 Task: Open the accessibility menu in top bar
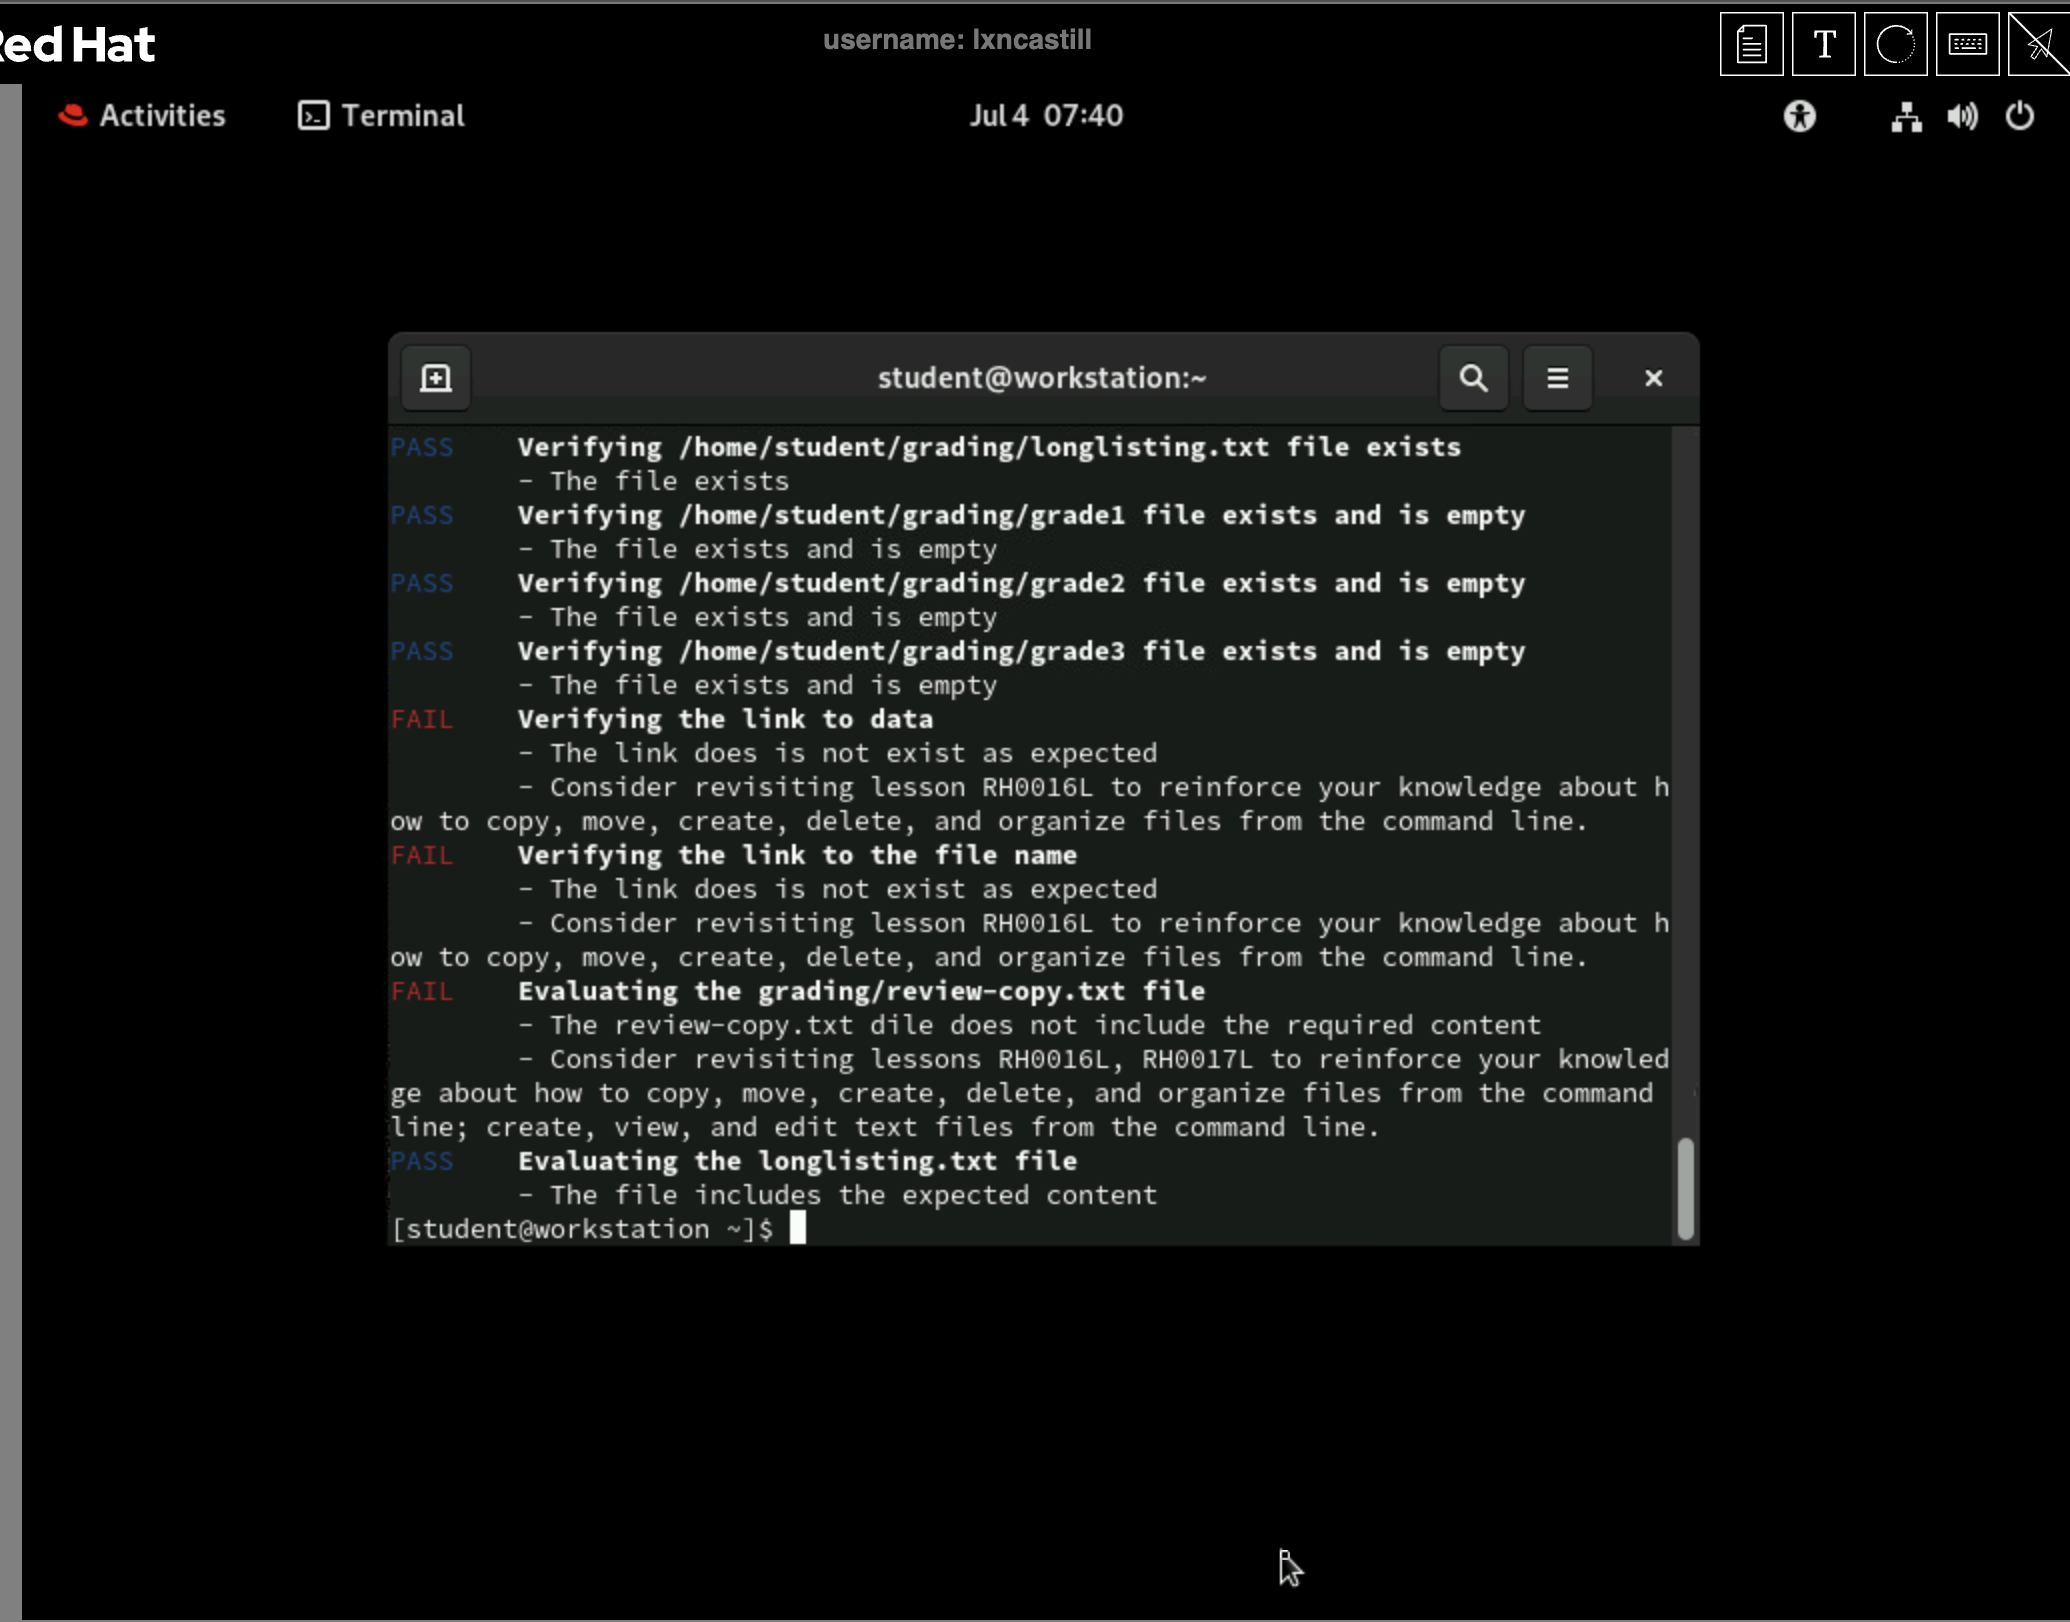(x=1799, y=116)
